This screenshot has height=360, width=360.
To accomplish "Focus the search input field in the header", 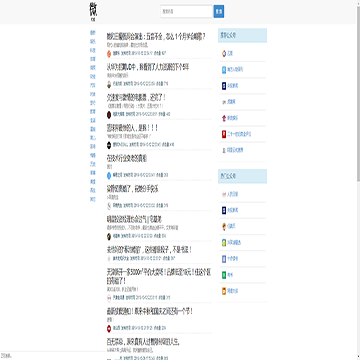I will coord(187,11).
